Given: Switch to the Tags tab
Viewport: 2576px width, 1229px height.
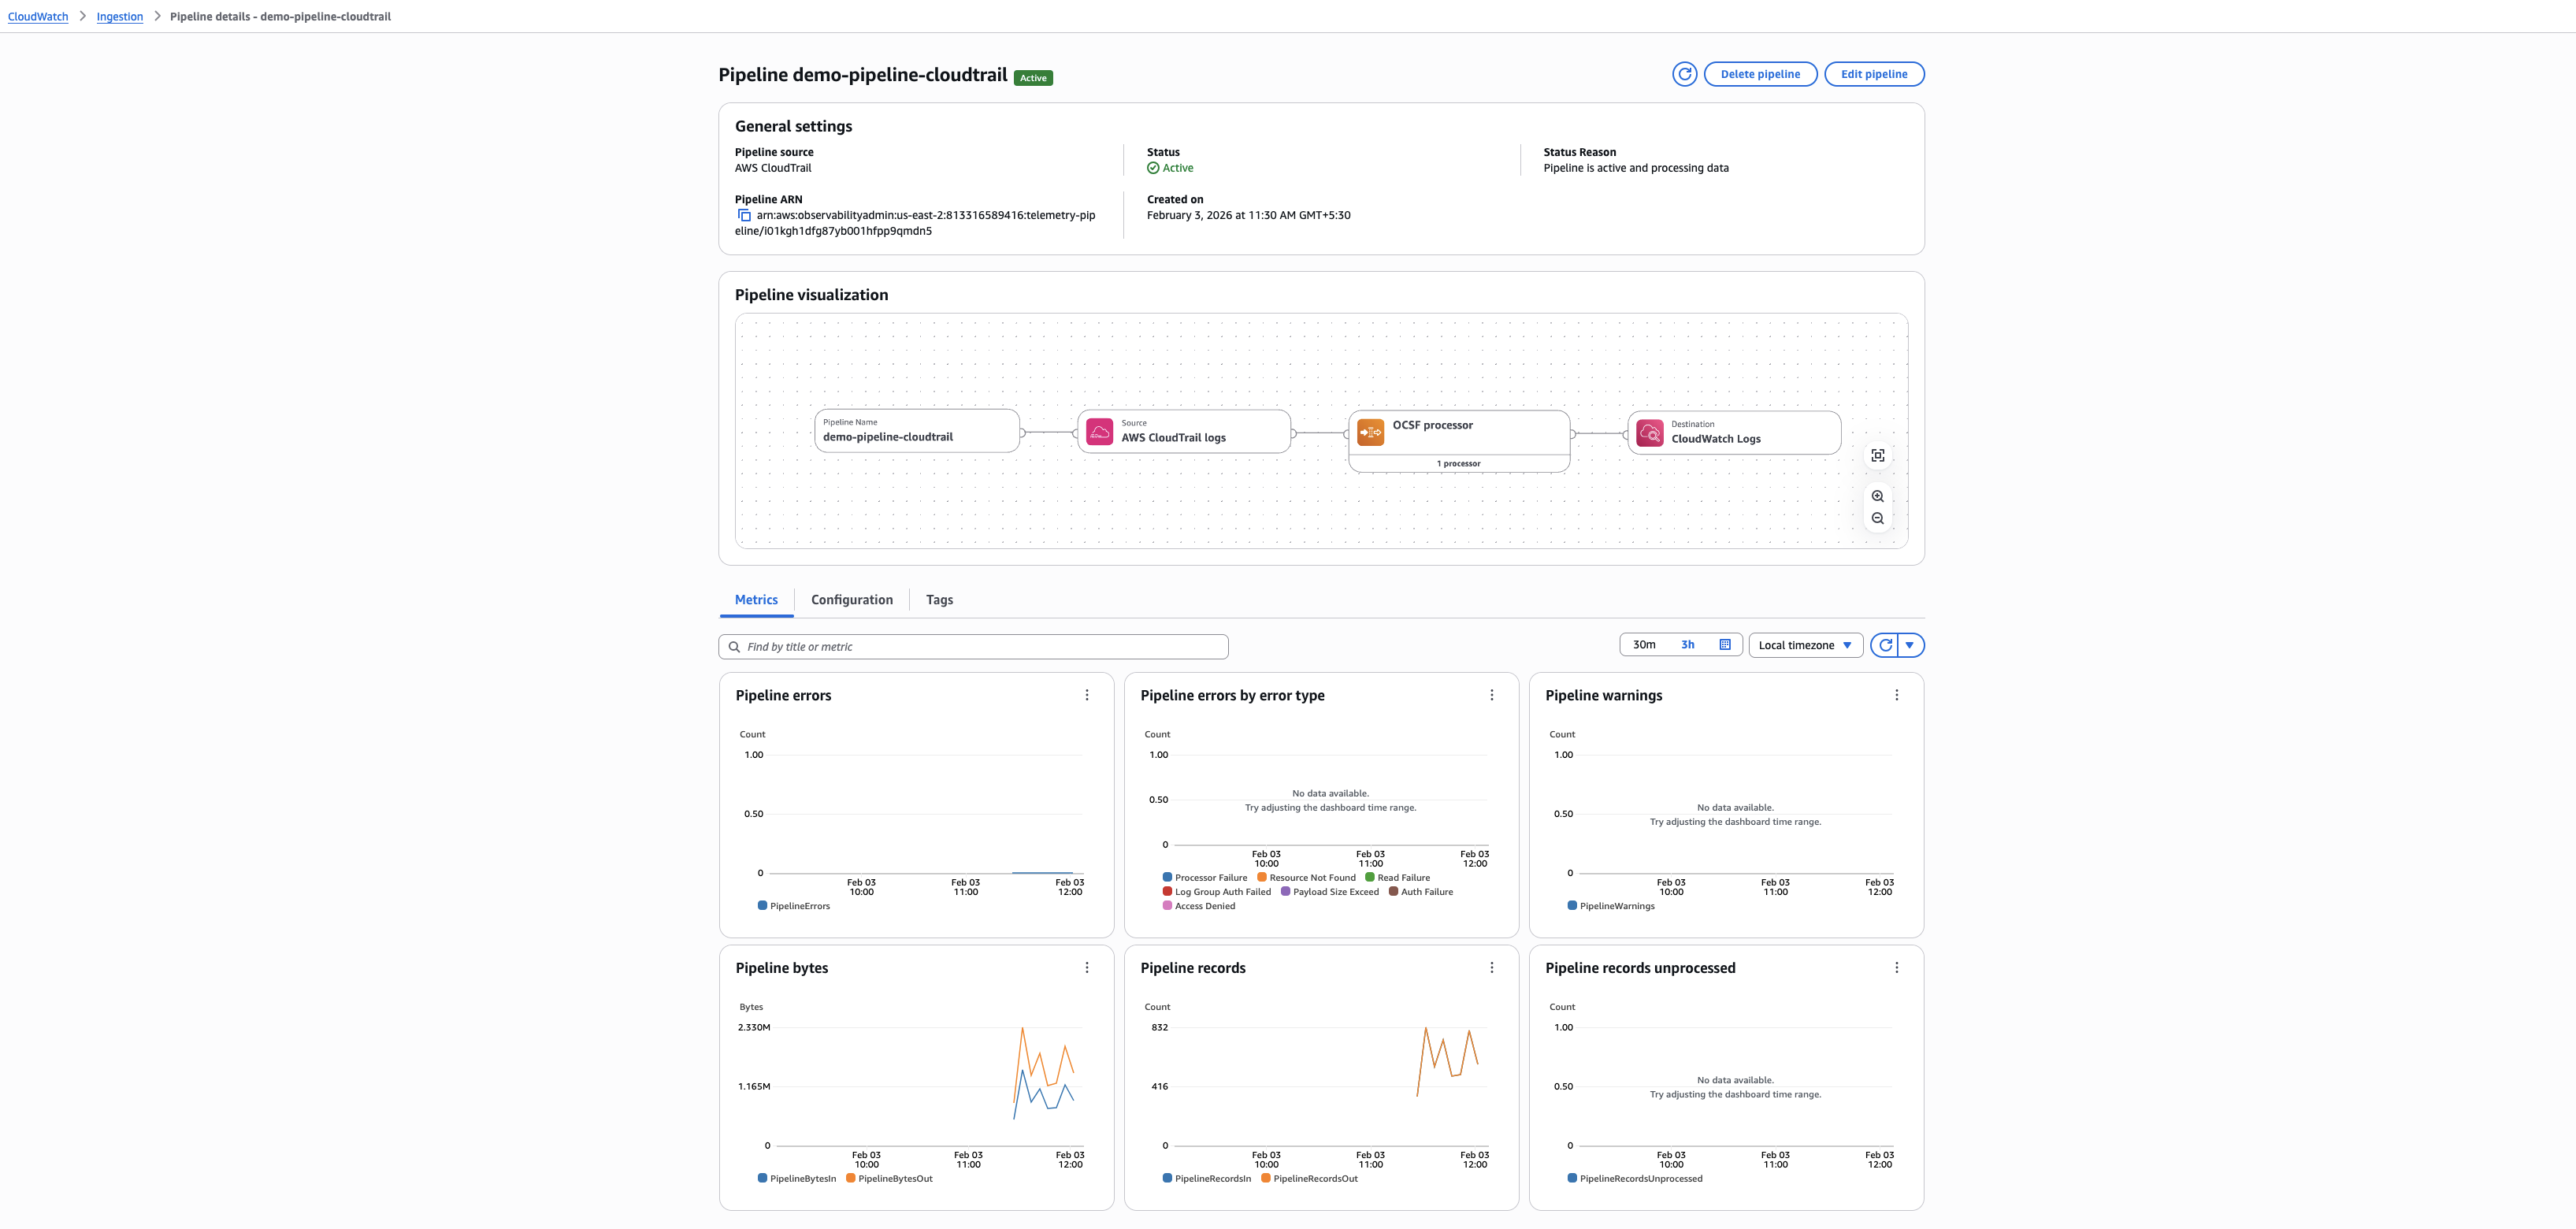Looking at the screenshot, I should tap(939, 600).
